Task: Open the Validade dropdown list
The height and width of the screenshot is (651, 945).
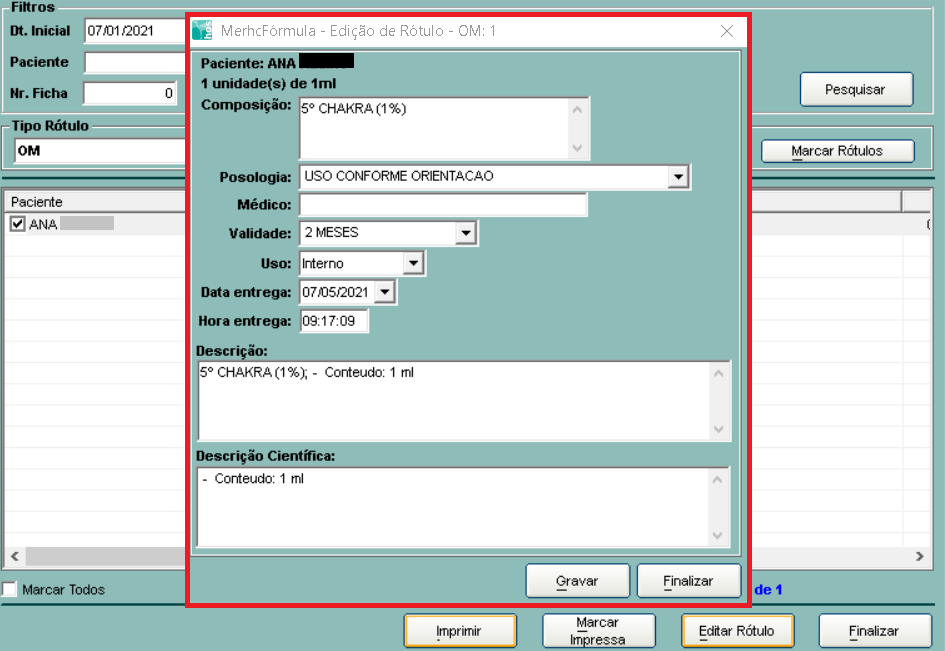Action: pos(465,233)
